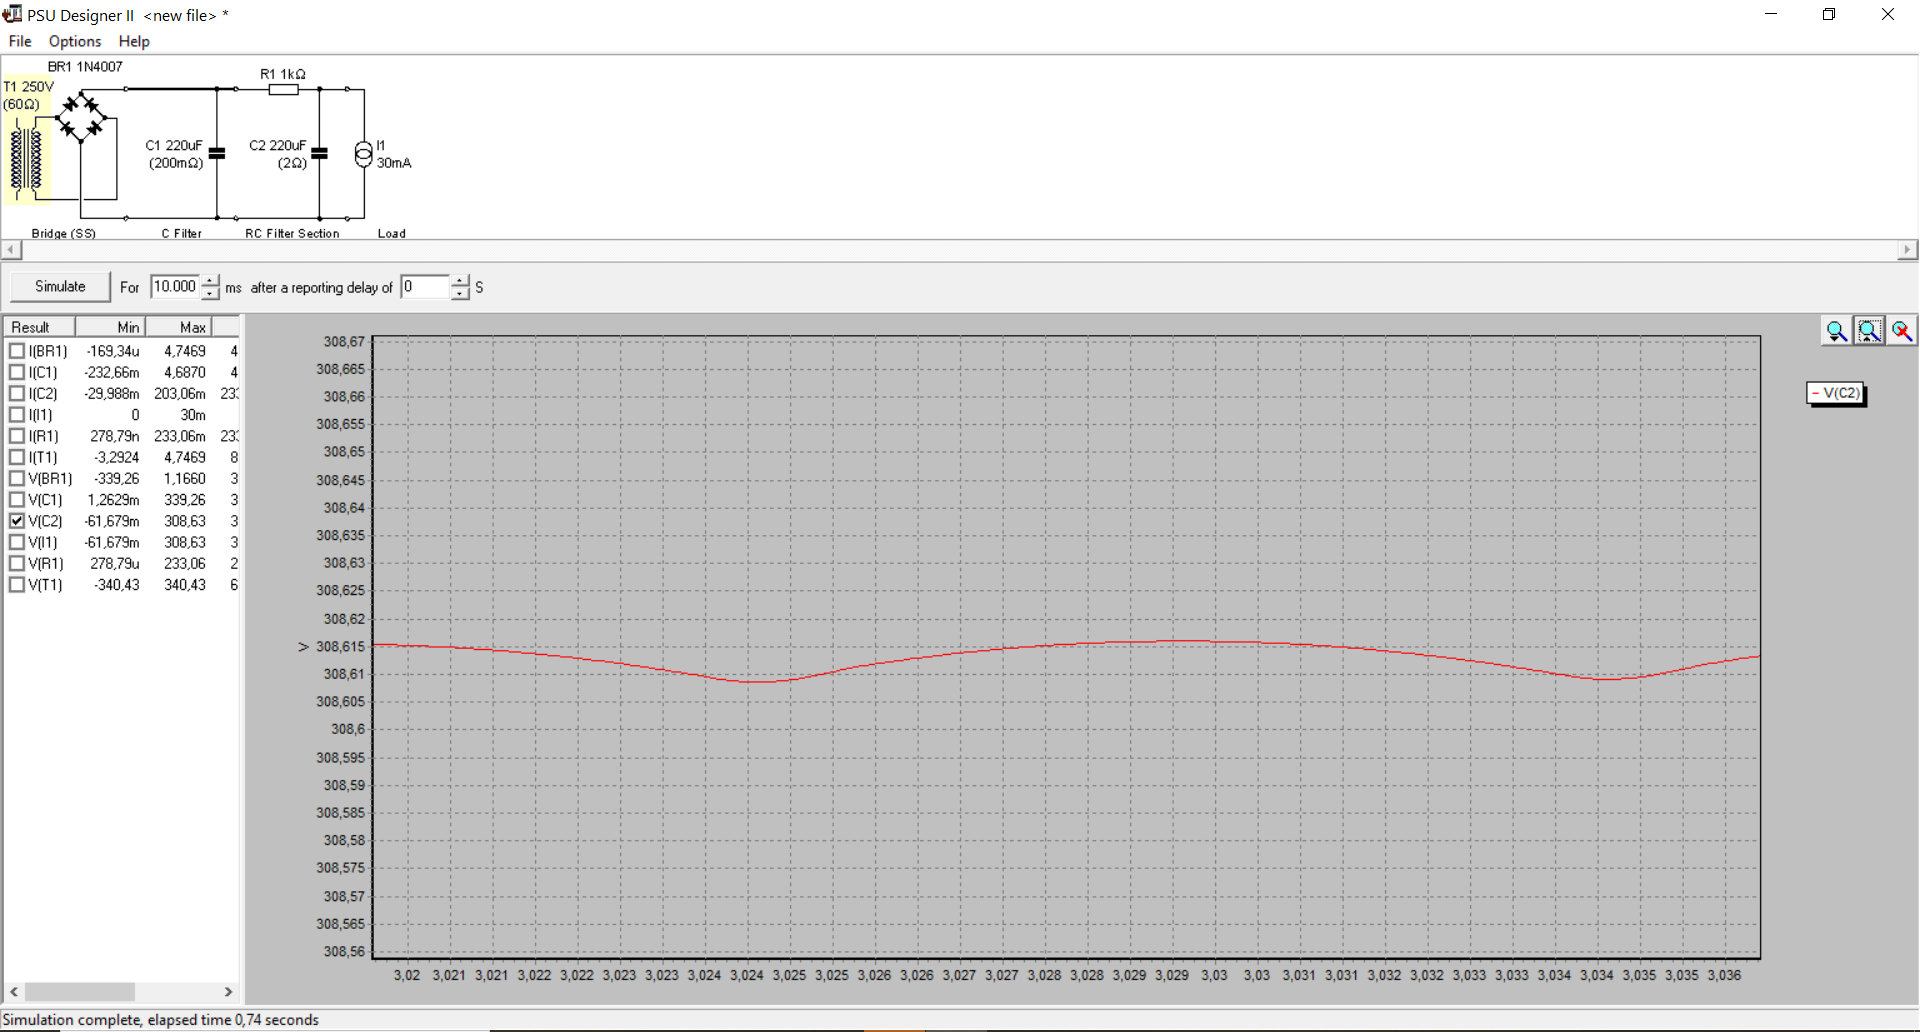
Task: Decrease simulation duration with down arrow
Action: pos(210,293)
